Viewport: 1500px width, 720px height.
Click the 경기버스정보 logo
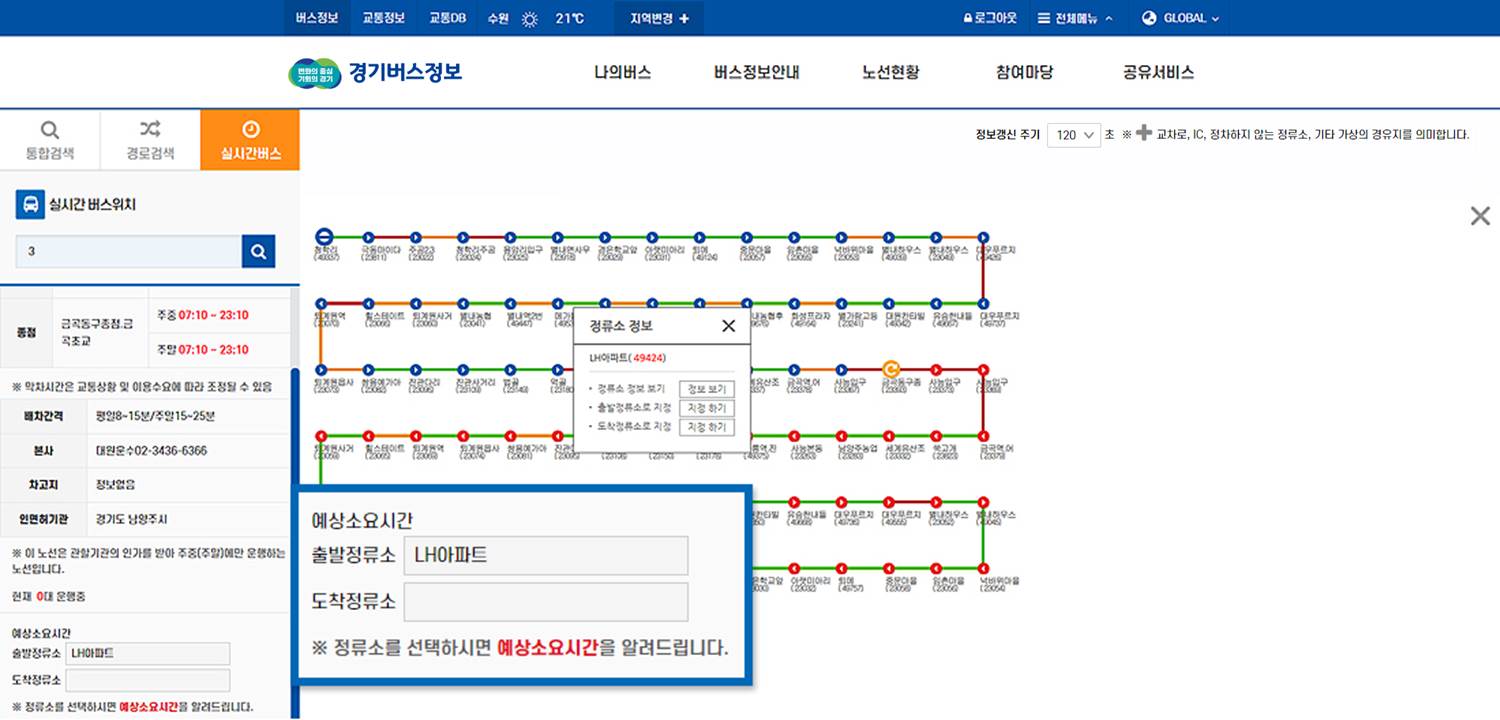[x=375, y=72]
